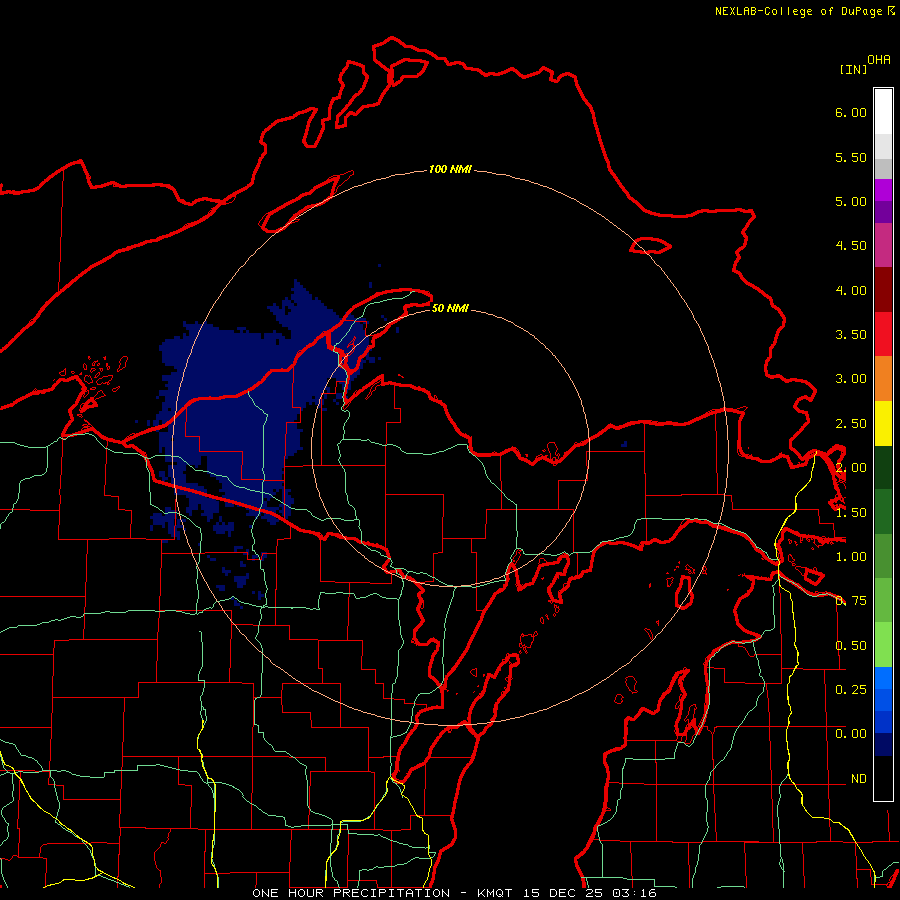
Task: Click the 100 NMI range ring label
Action: tap(450, 169)
